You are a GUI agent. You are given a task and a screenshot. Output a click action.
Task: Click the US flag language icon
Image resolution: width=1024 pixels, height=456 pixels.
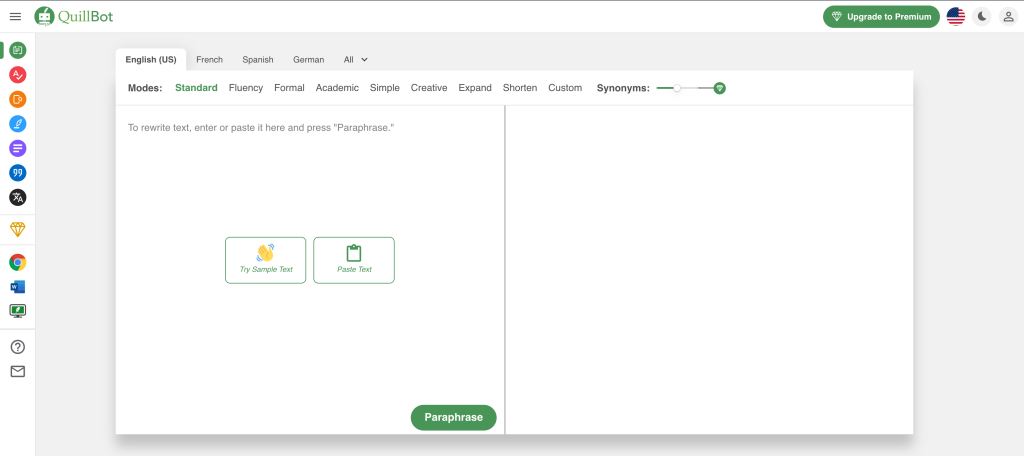click(955, 17)
